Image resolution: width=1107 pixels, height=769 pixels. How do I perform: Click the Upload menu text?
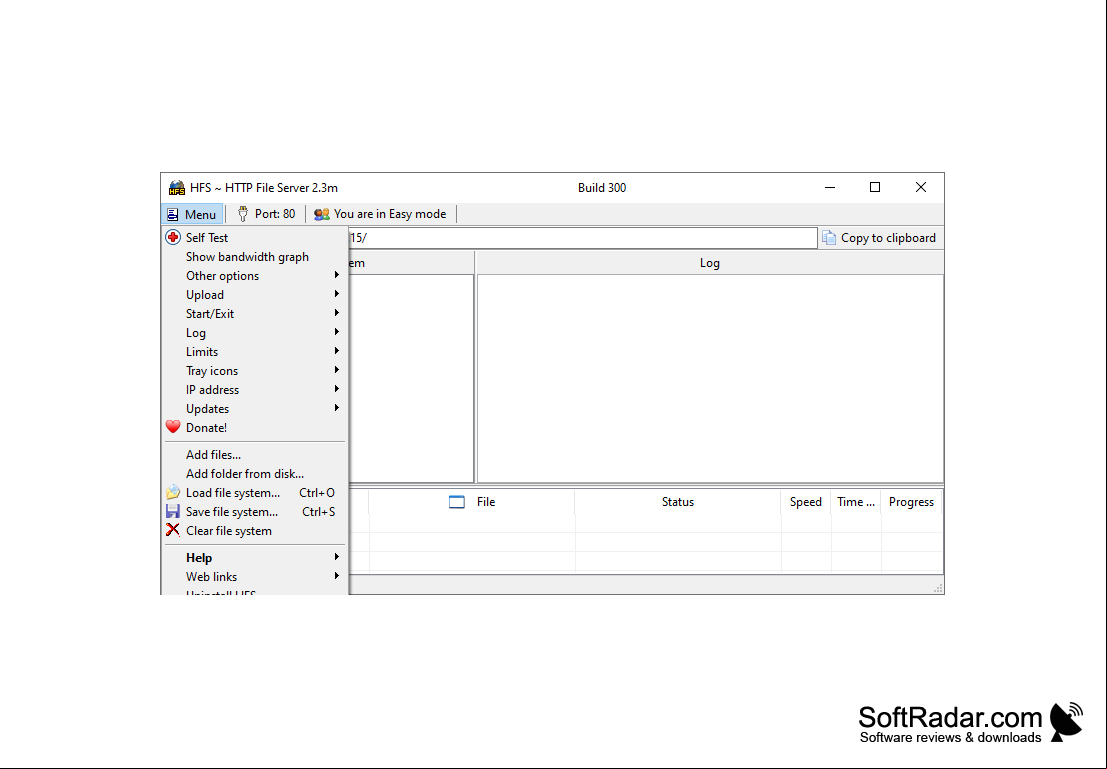[x=205, y=294]
